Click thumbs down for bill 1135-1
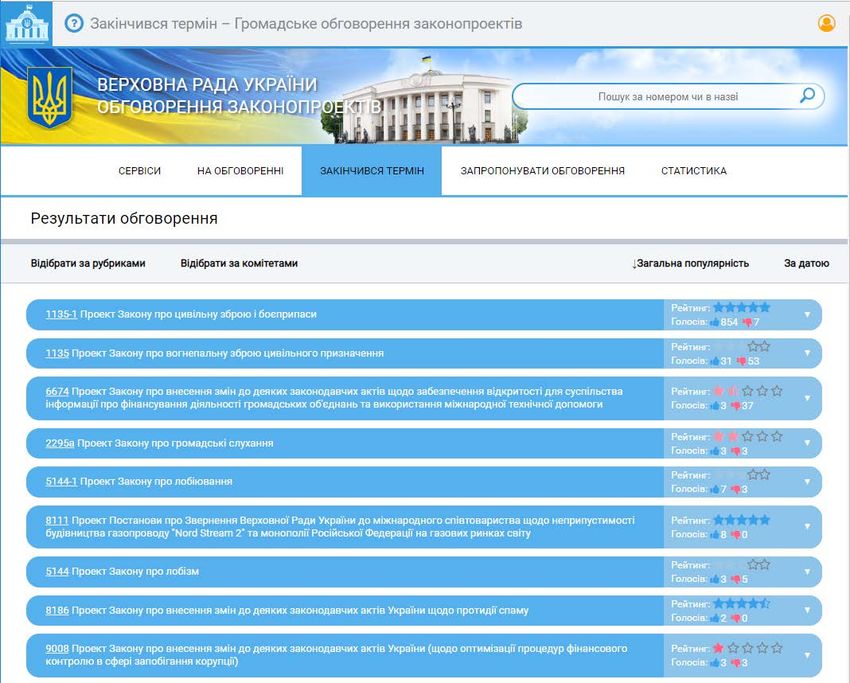 pos(747,322)
